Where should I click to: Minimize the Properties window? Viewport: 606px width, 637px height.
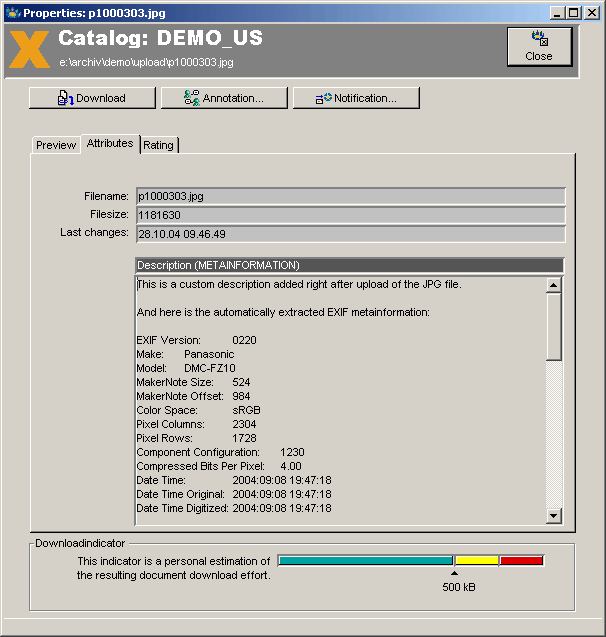pyautogui.click(x=558, y=12)
